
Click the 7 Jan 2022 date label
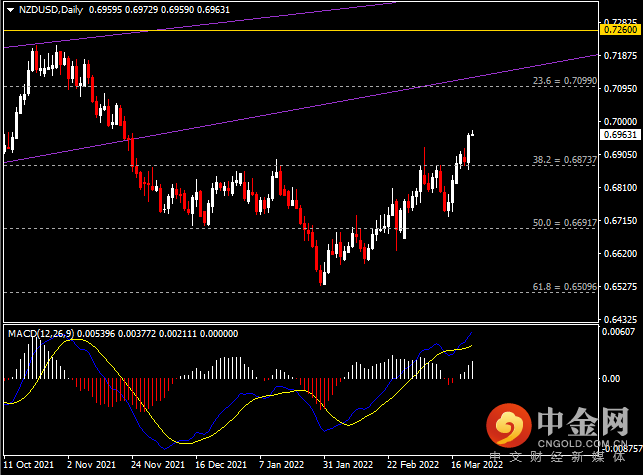click(281, 465)
